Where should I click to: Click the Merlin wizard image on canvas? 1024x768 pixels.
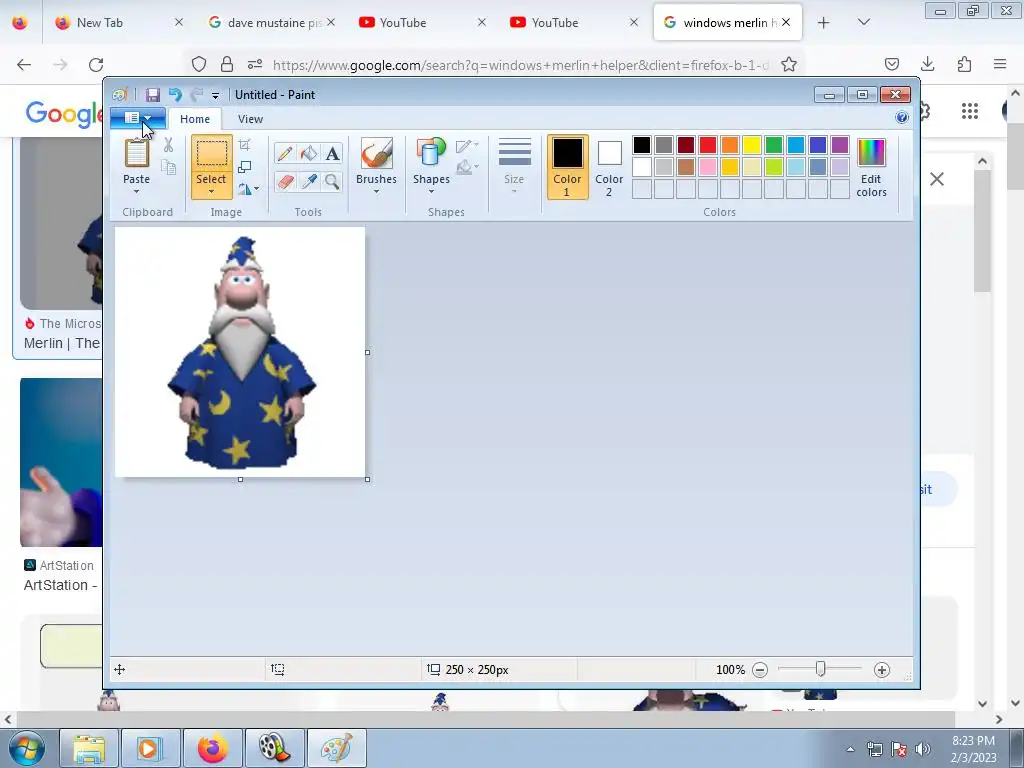click(242, 353)
